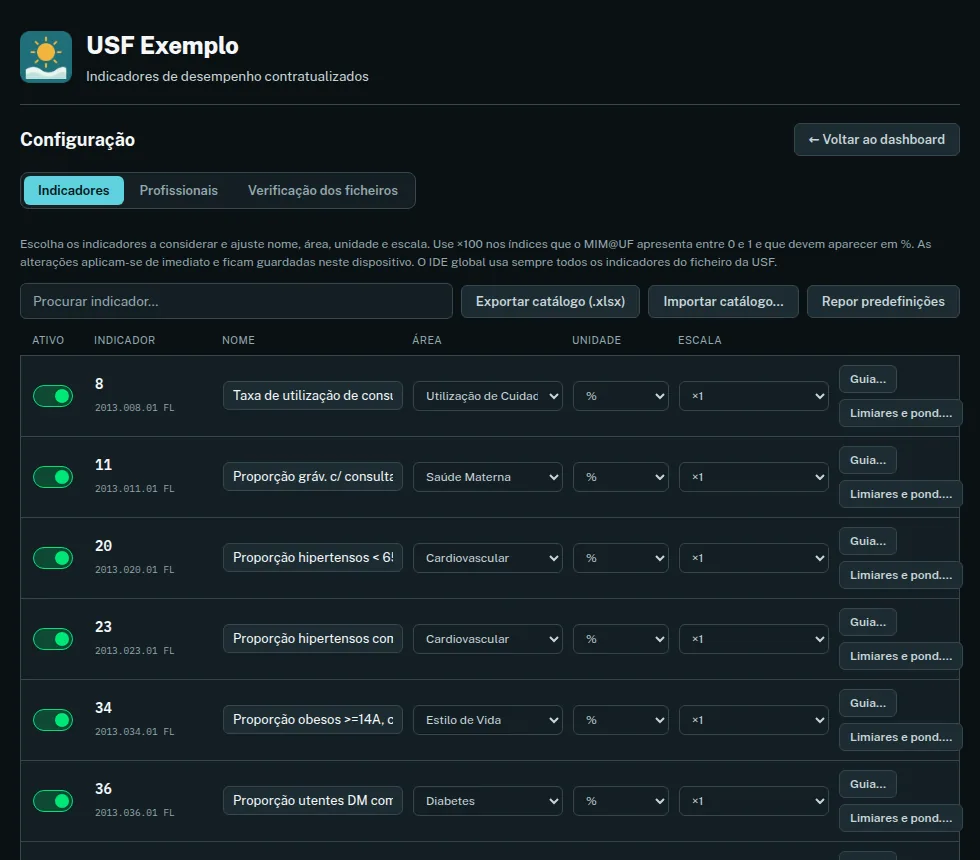Click the ESCALA column header
980x860 pixels.
(699, 340)
